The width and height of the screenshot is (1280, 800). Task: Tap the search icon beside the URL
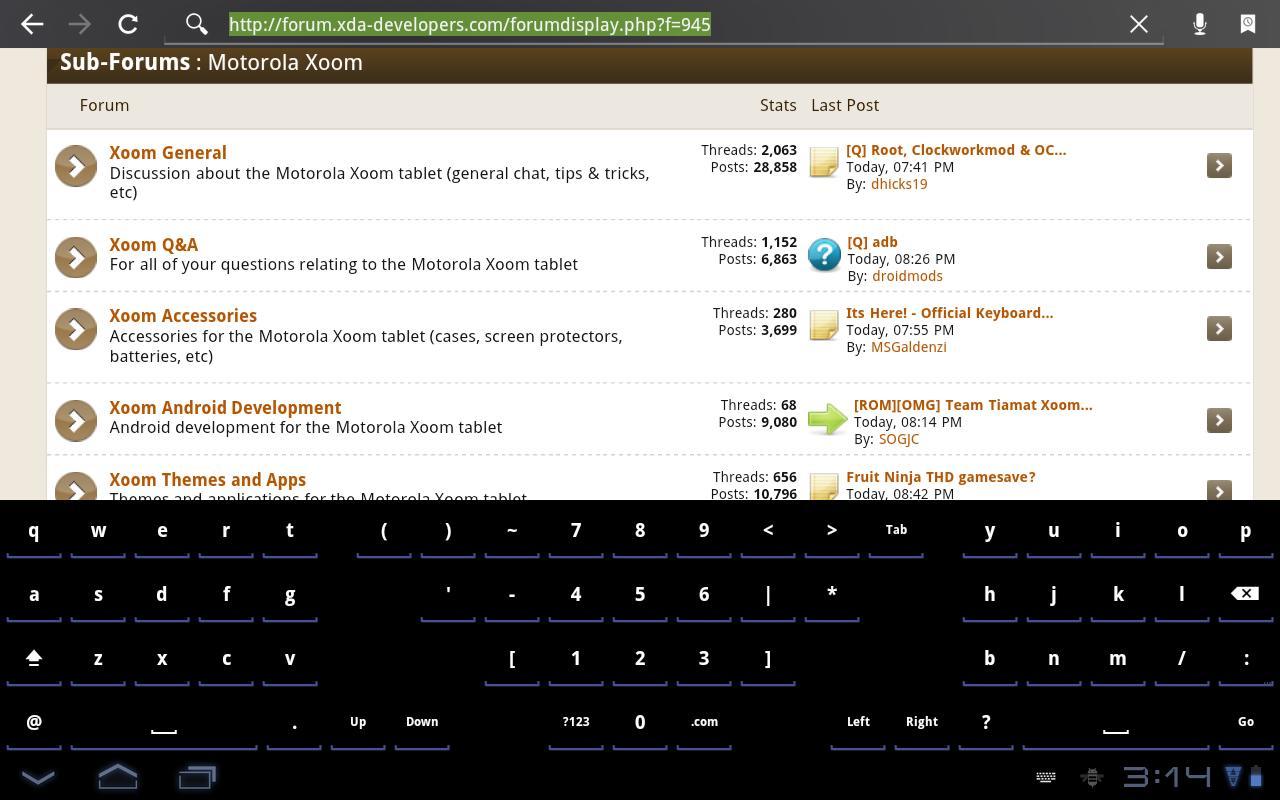coord(196,24)
